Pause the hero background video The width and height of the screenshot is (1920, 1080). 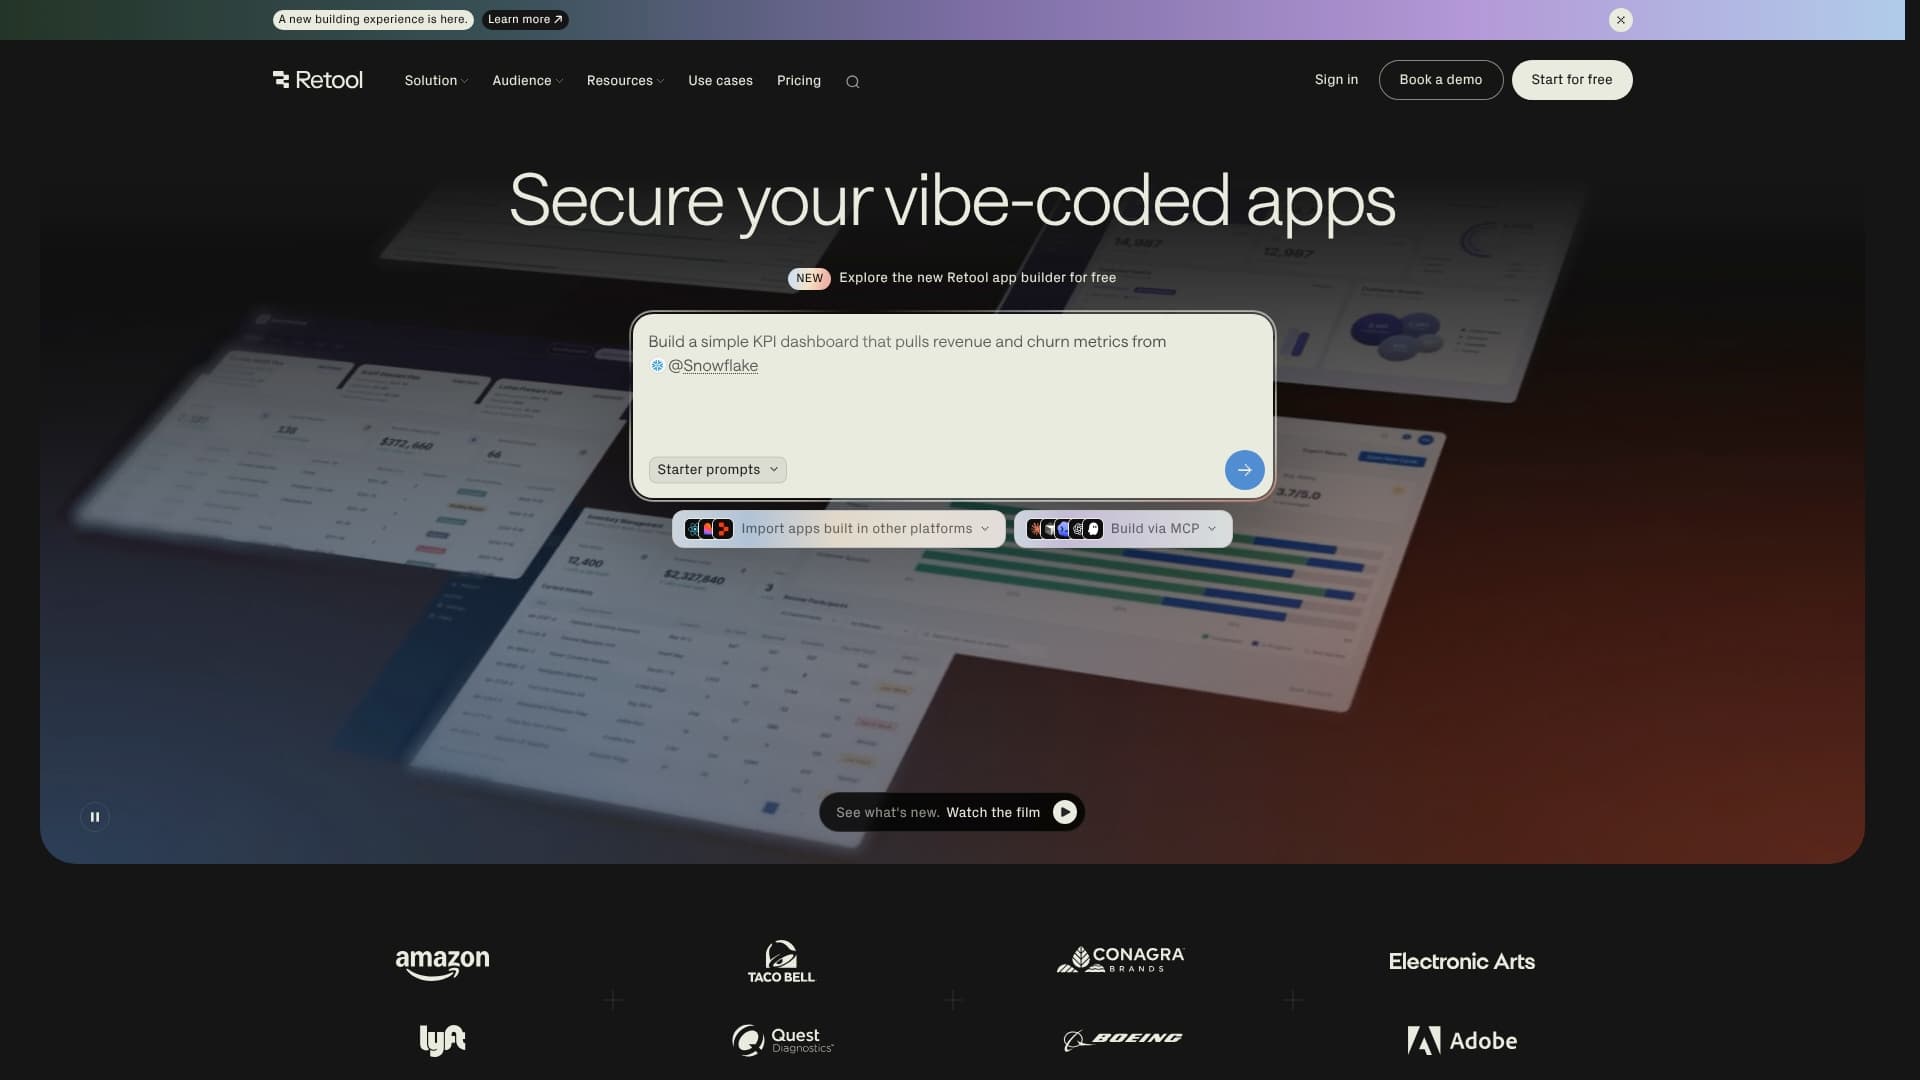(95, 817)
